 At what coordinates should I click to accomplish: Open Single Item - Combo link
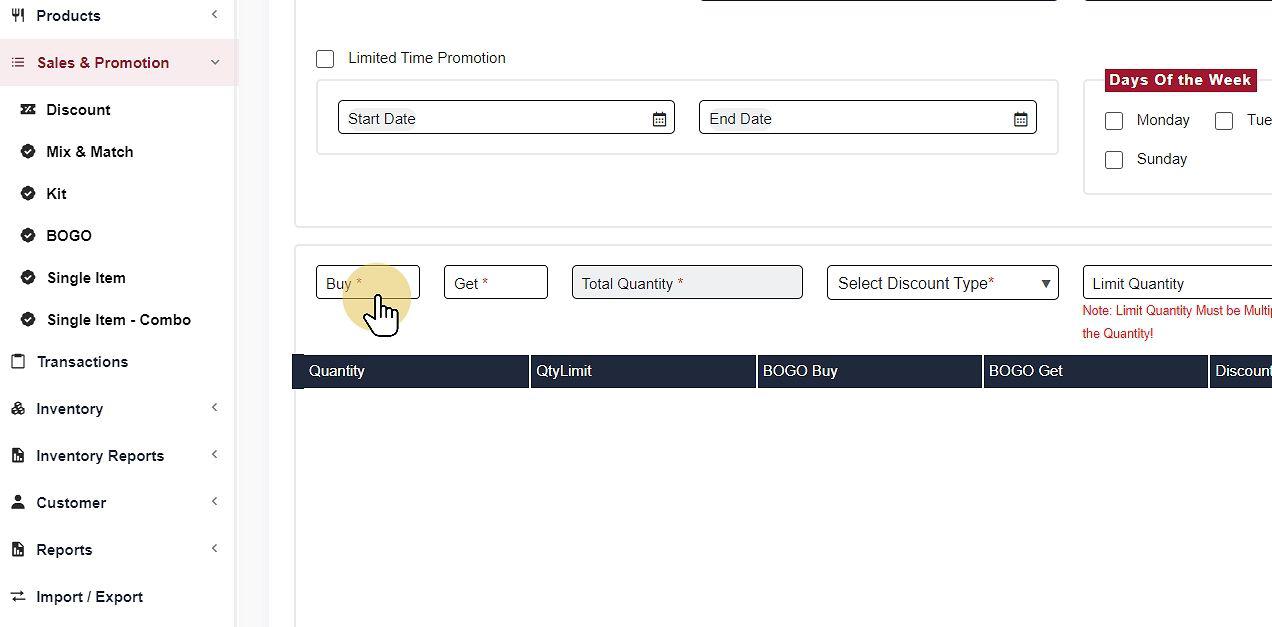tap(118, 320)
